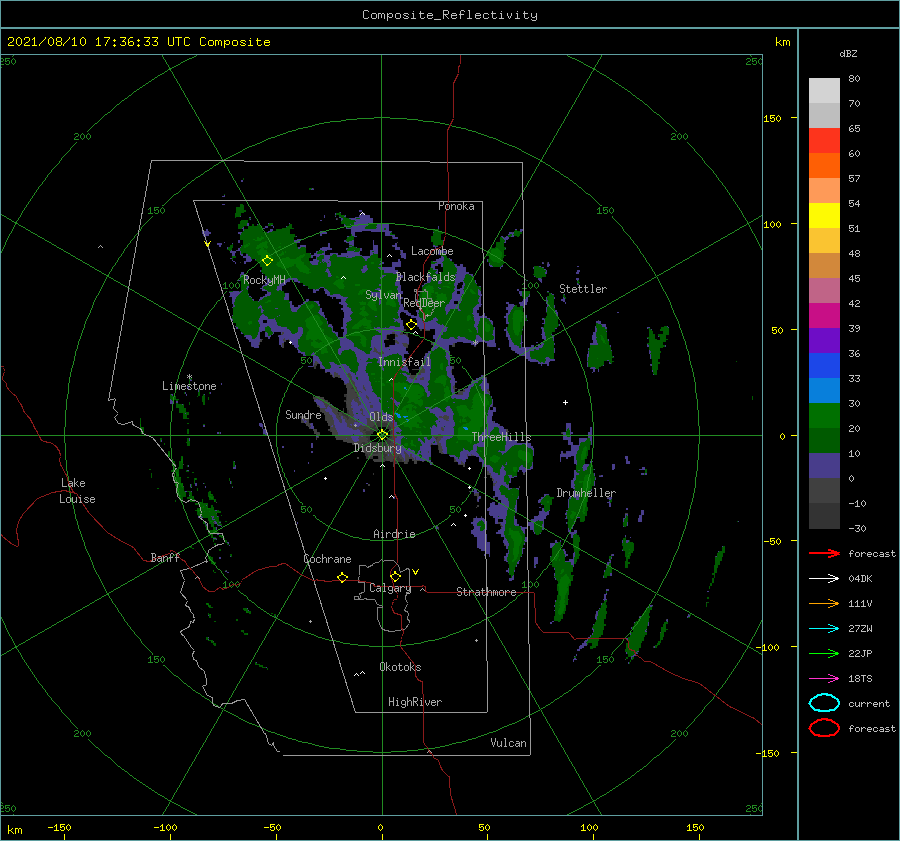The width and height of the screenshot is (900, 841).
Task: Click the Vulcan label
Action: [x=508, y=743]
